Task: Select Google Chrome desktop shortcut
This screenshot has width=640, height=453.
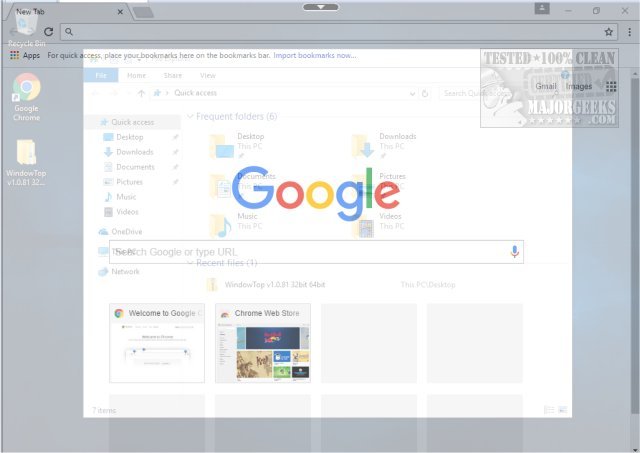Action: tap(27, 97)
